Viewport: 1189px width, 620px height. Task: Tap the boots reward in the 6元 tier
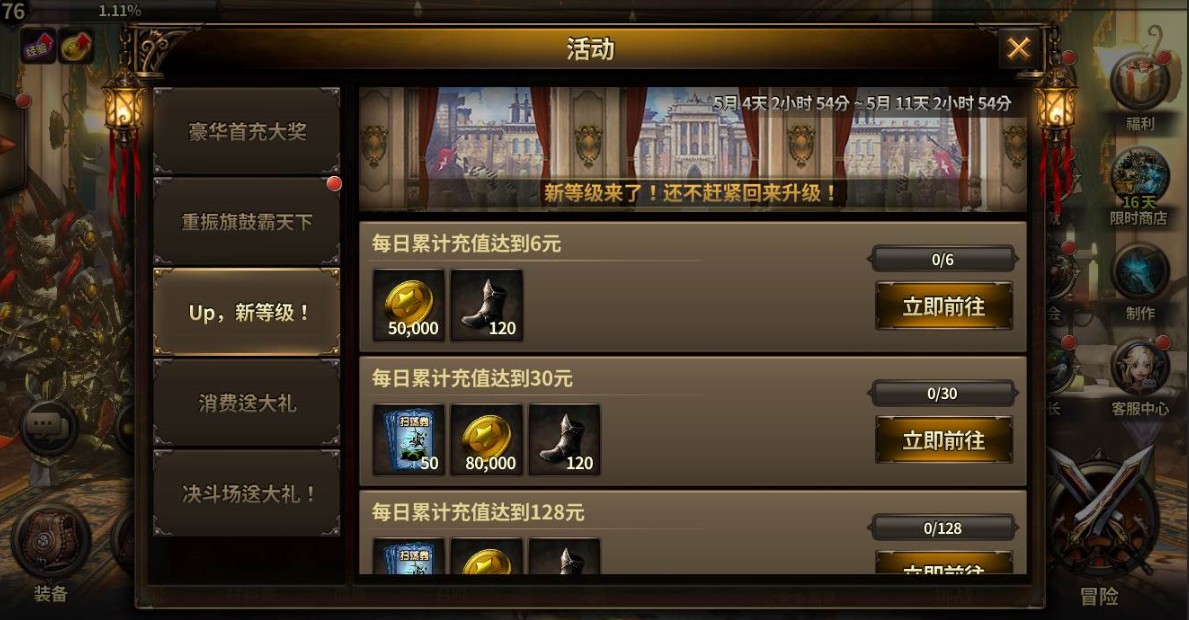487,305
